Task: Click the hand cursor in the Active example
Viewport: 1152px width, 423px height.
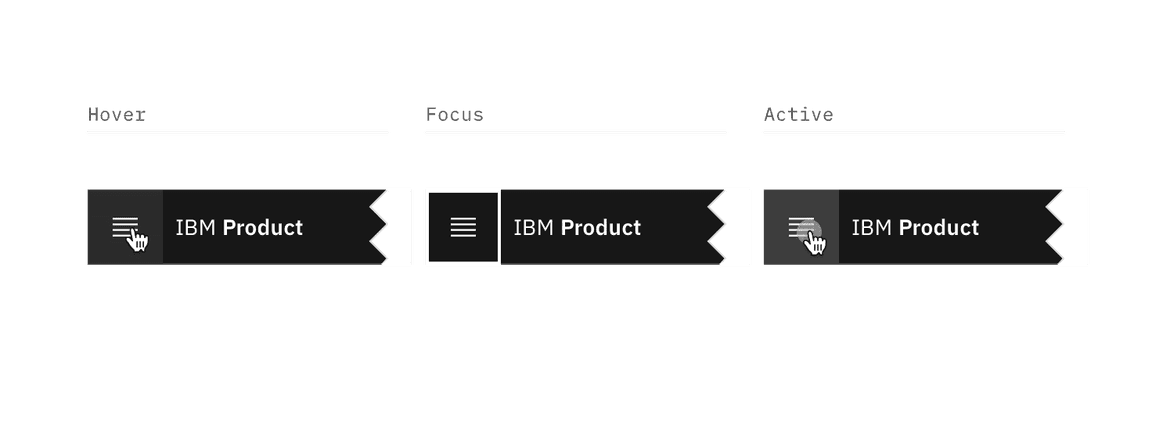Action: (814, 240)
